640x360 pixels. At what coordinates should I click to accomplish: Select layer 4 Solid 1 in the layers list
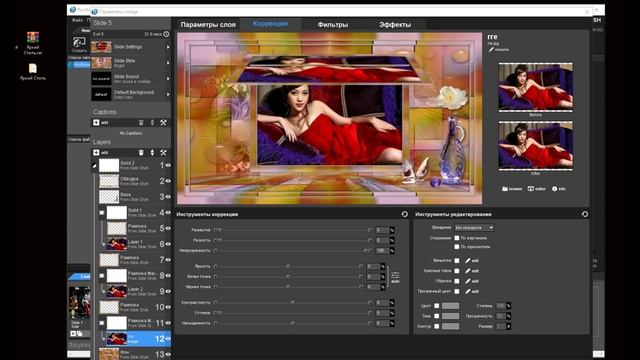point(135,212)
